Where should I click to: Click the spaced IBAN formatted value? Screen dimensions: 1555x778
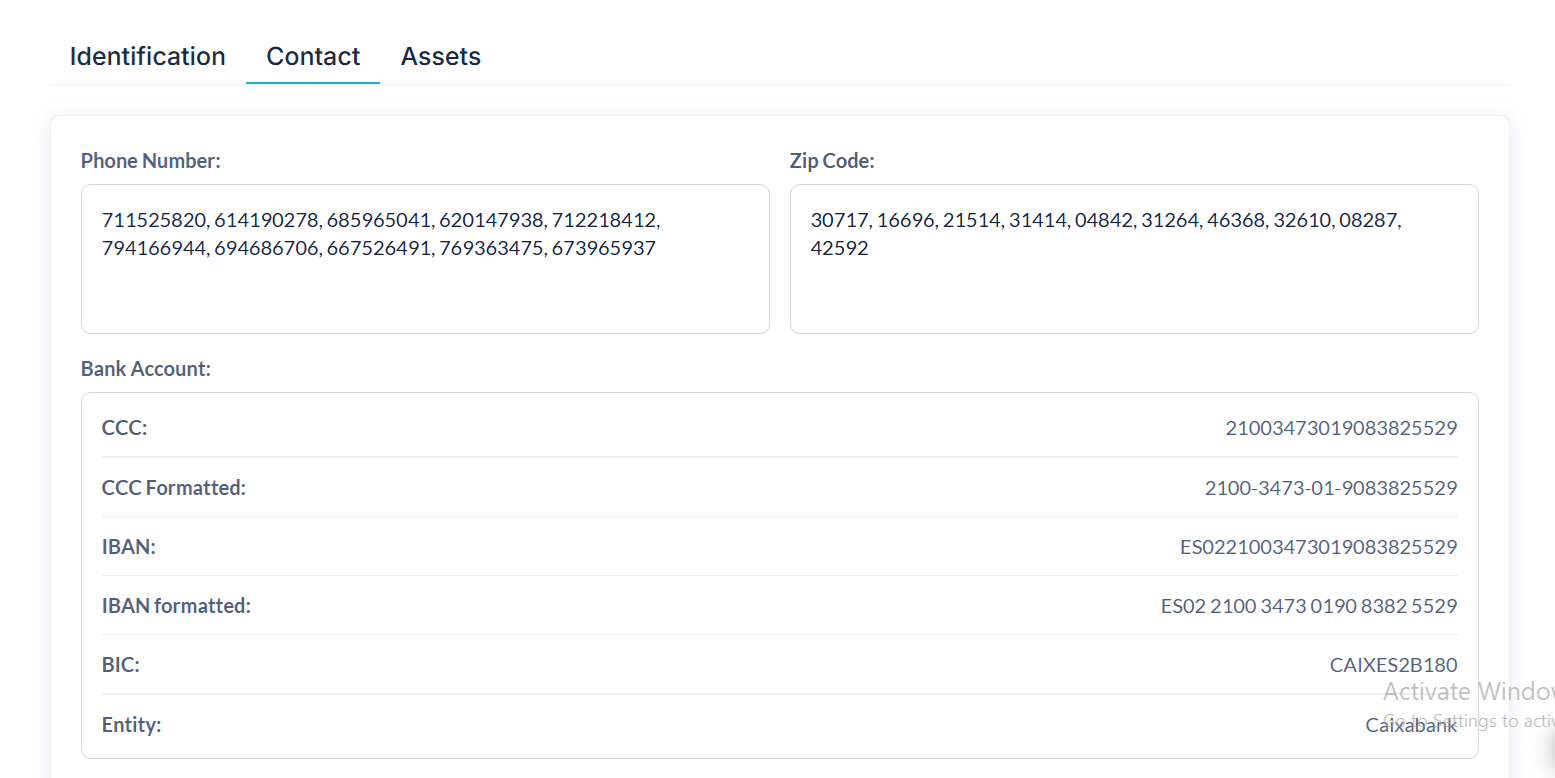(1308, 606)
